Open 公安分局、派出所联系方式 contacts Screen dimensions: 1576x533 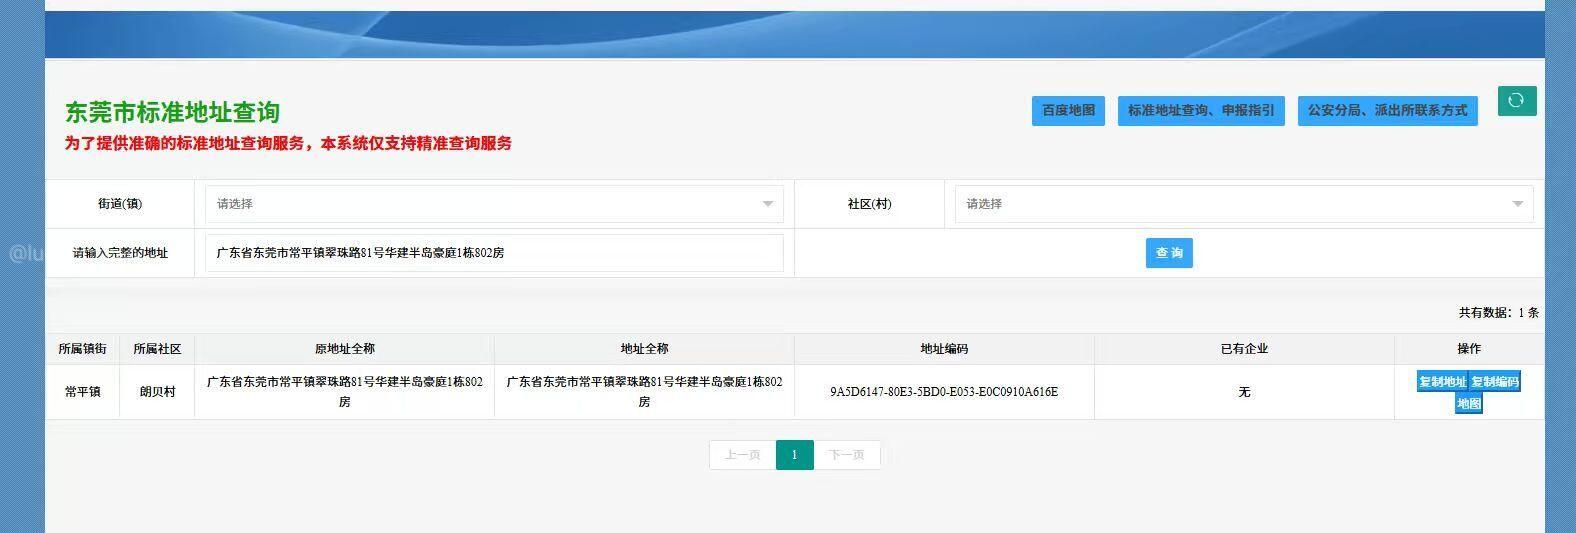pyautogui.click(x=1387, y=111)
